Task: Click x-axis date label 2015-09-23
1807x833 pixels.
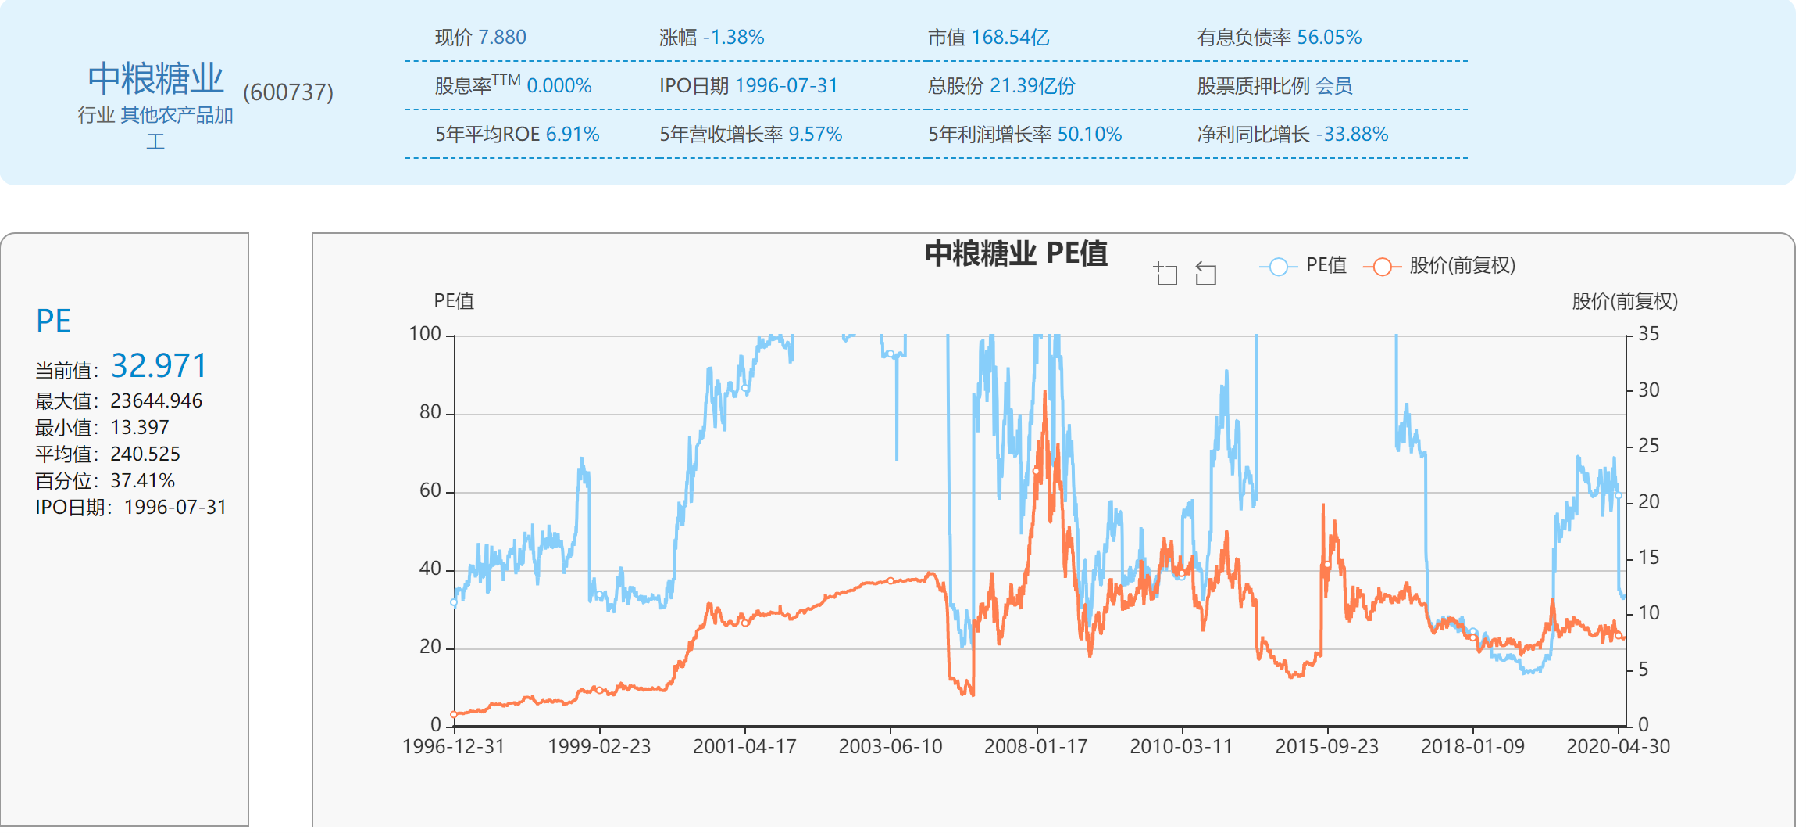Action: coord(1326,747)
